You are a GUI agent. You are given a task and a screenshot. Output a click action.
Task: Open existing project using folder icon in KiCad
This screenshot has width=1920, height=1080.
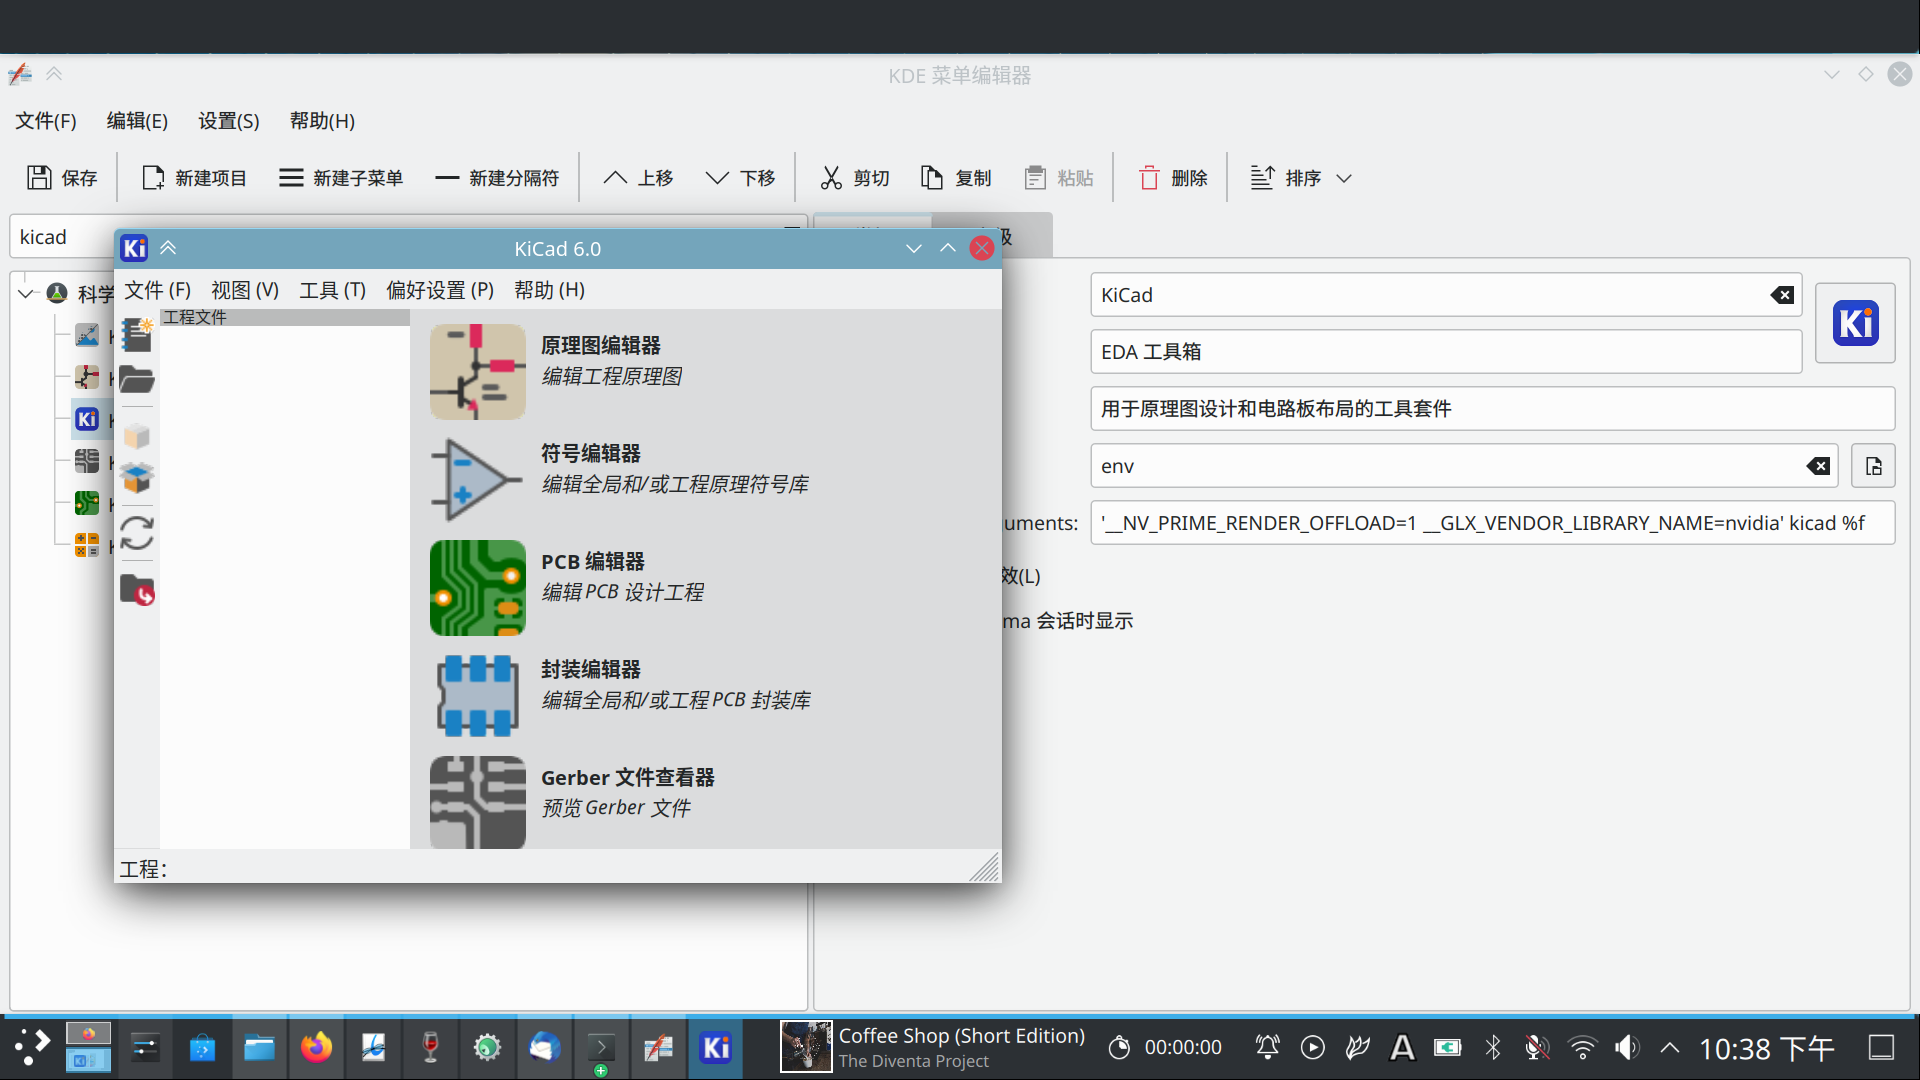pyautogui.click(x=137, y=379)
